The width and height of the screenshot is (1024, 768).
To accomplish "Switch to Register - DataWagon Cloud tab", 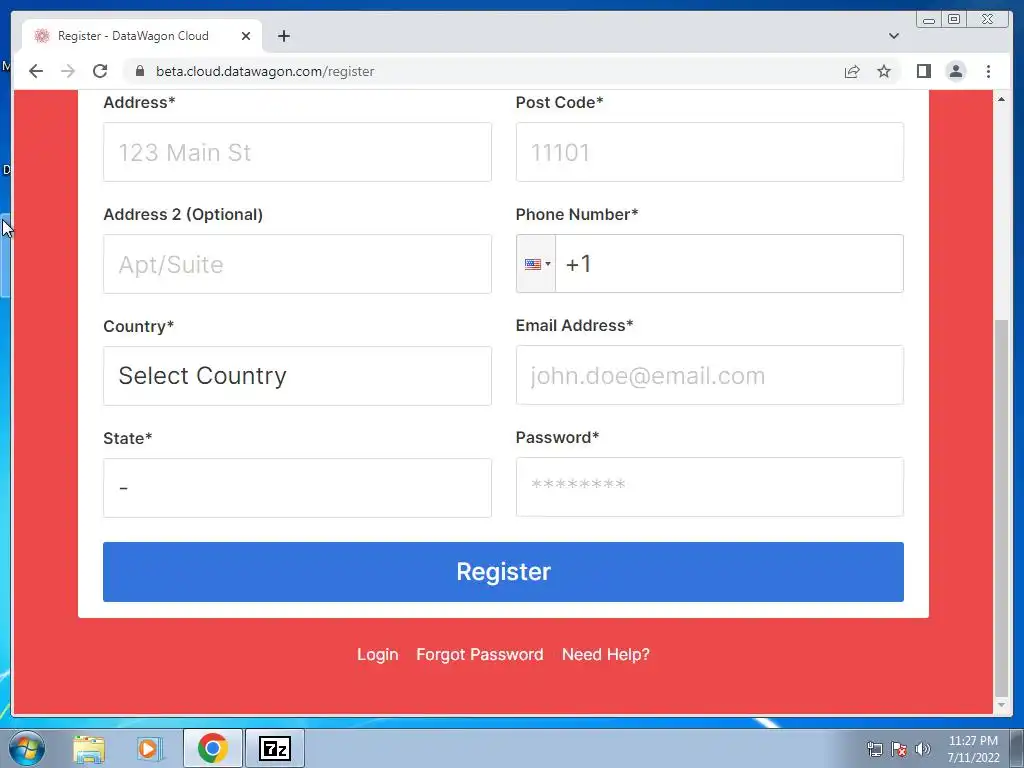I will point(133,36).
